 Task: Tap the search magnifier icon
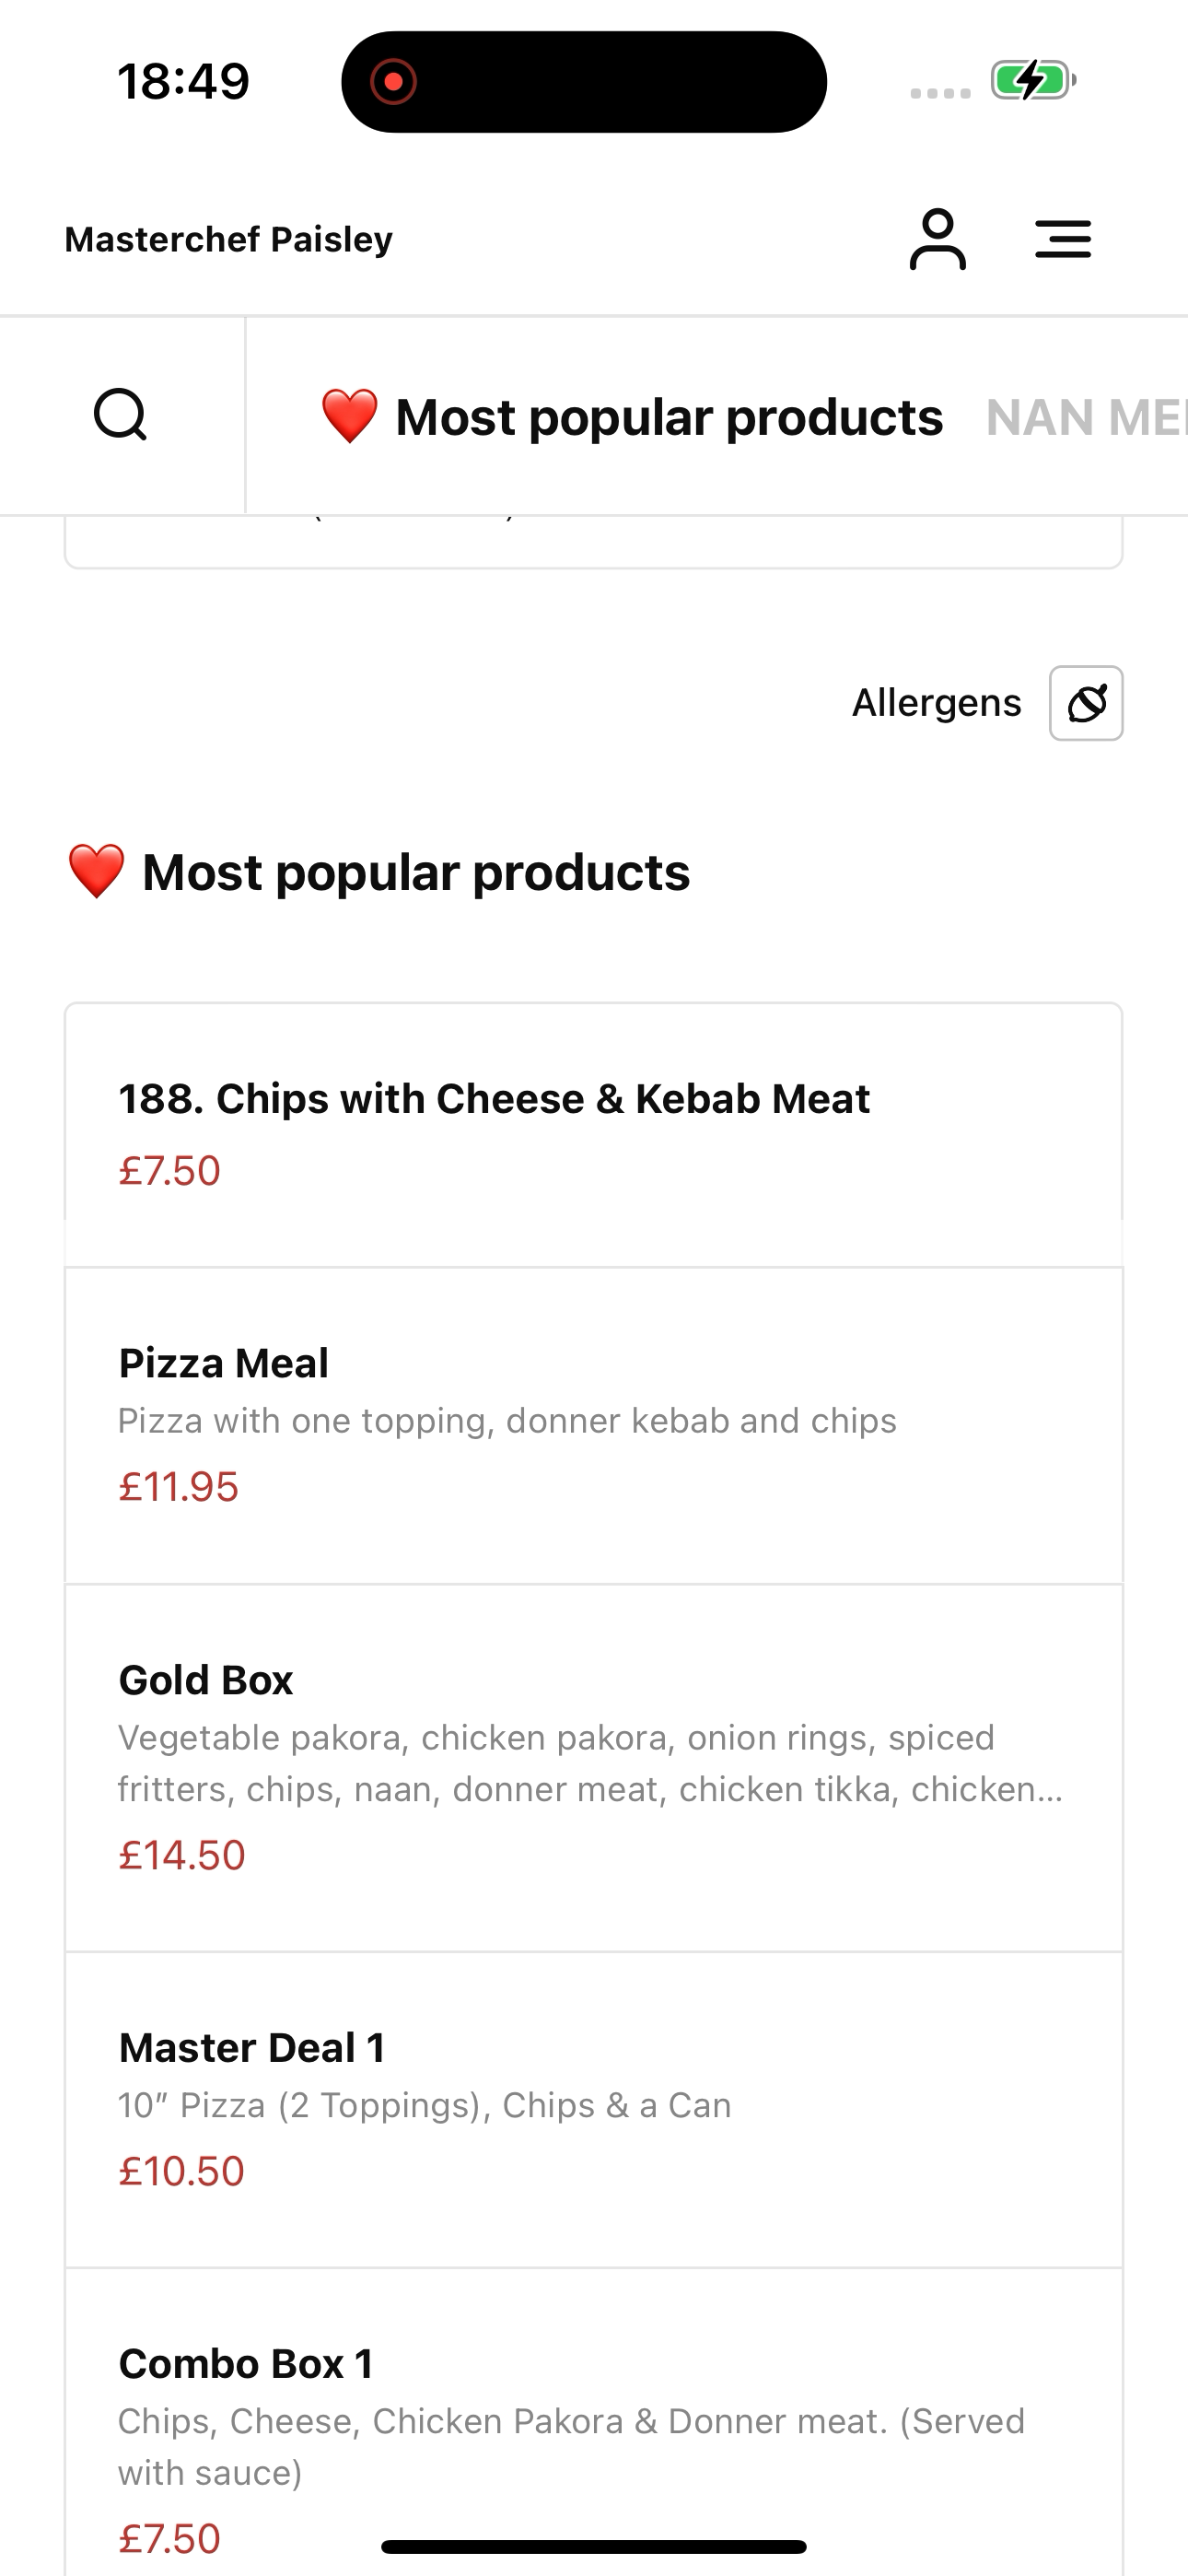coord(121,415)
